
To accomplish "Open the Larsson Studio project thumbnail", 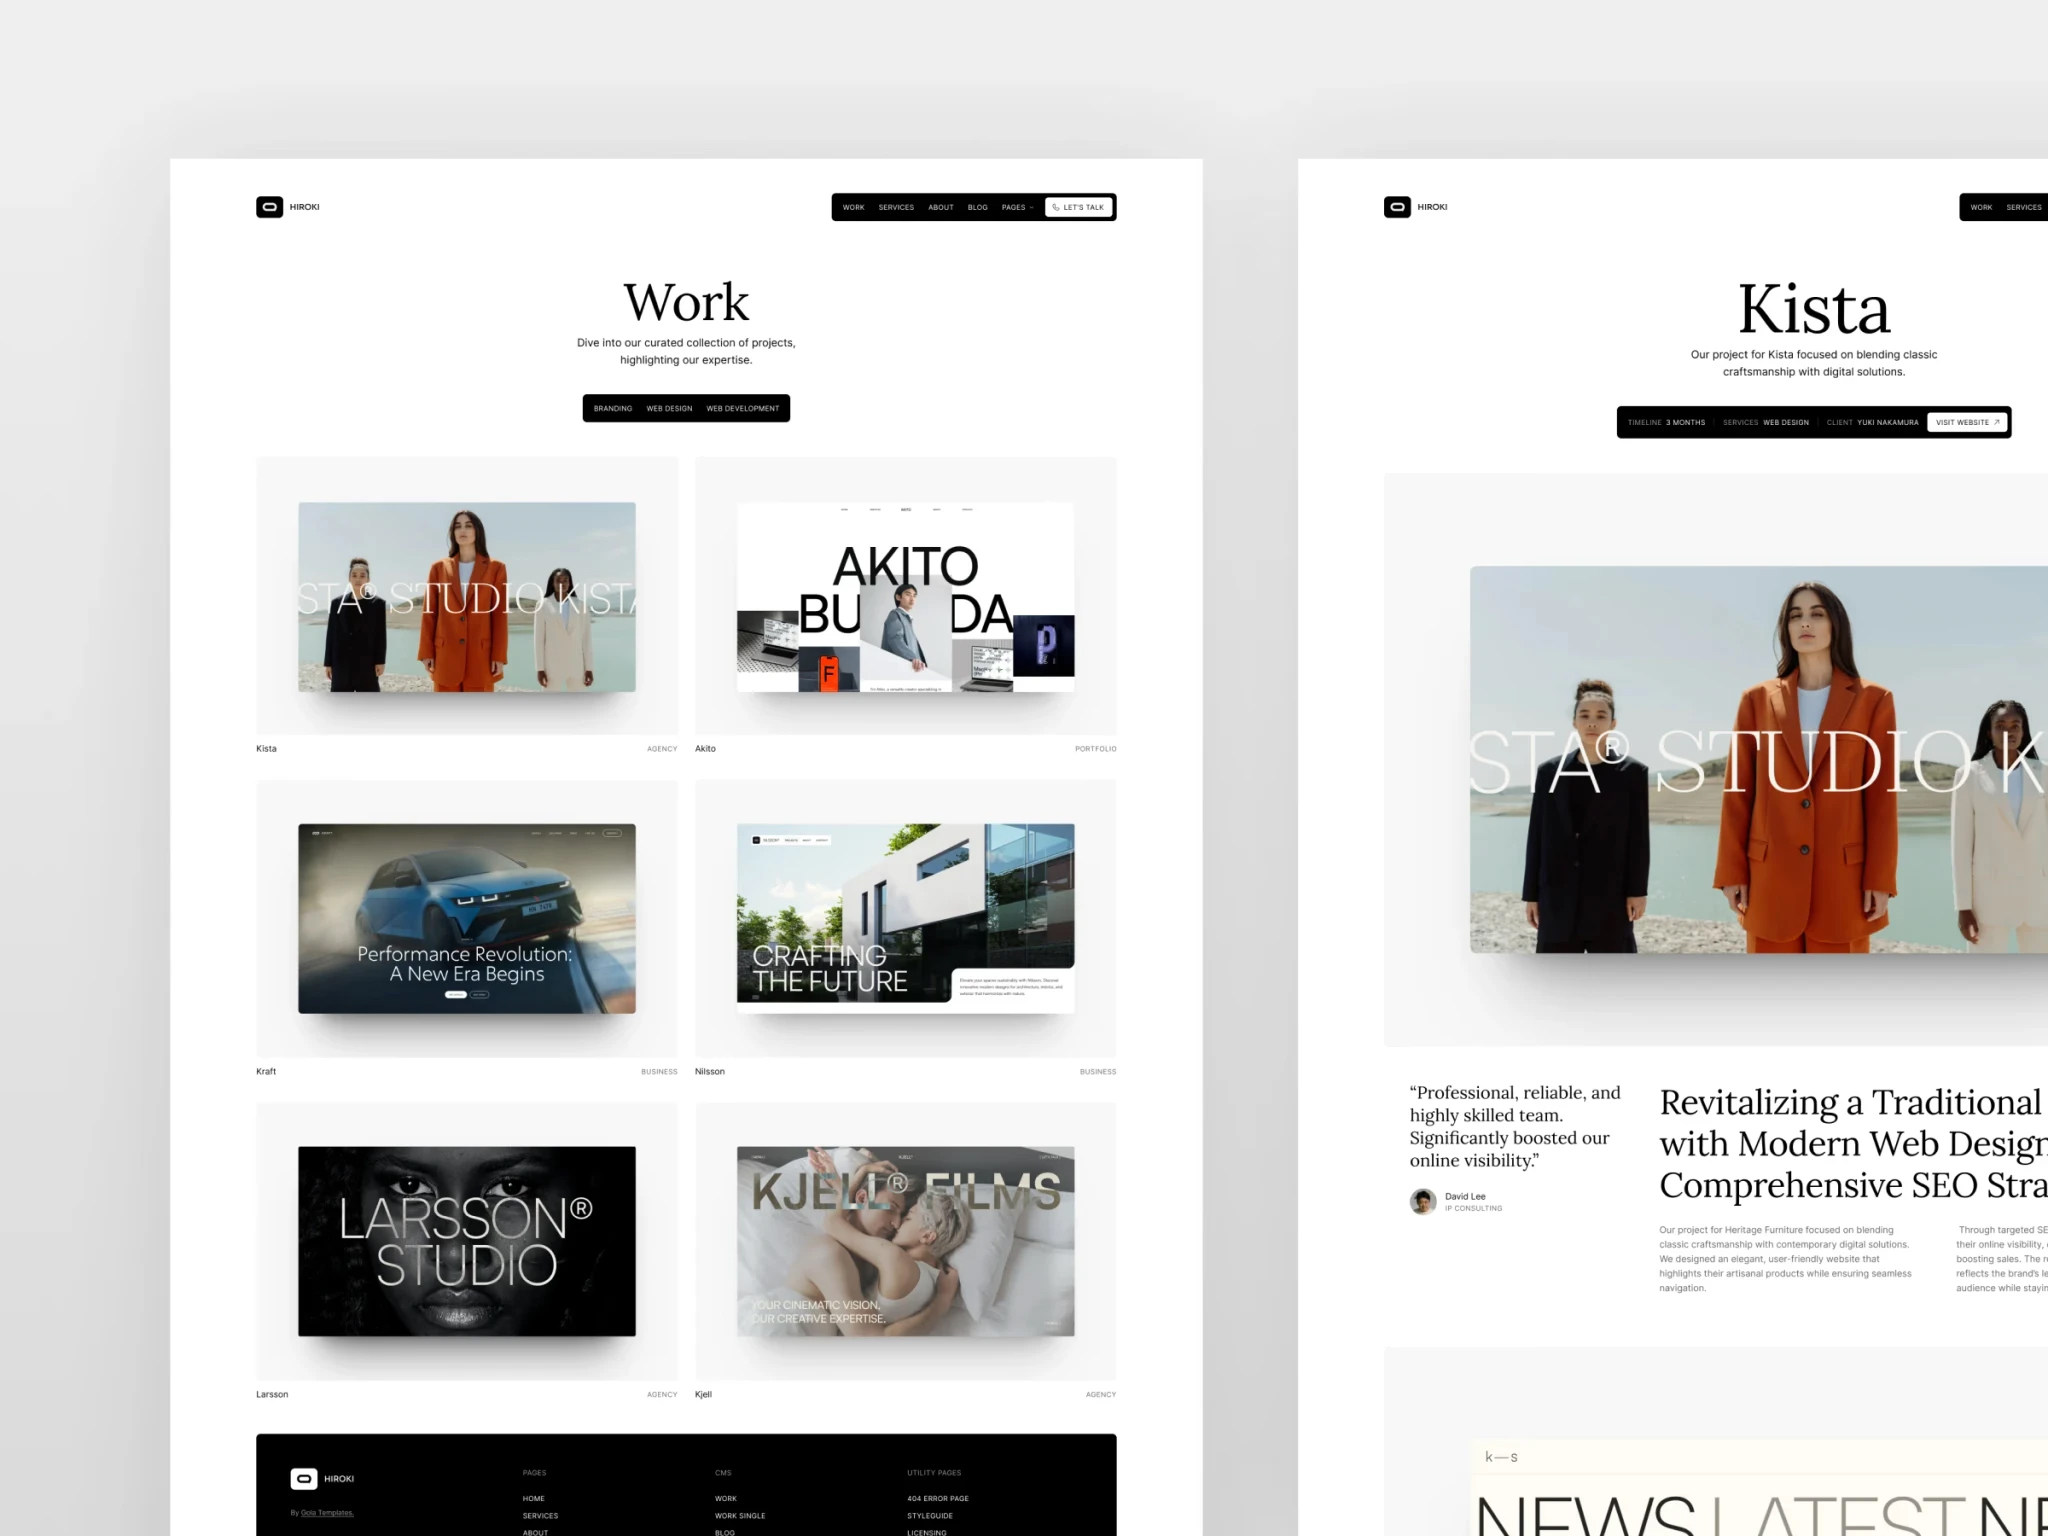I will (x=466, y=1241).
